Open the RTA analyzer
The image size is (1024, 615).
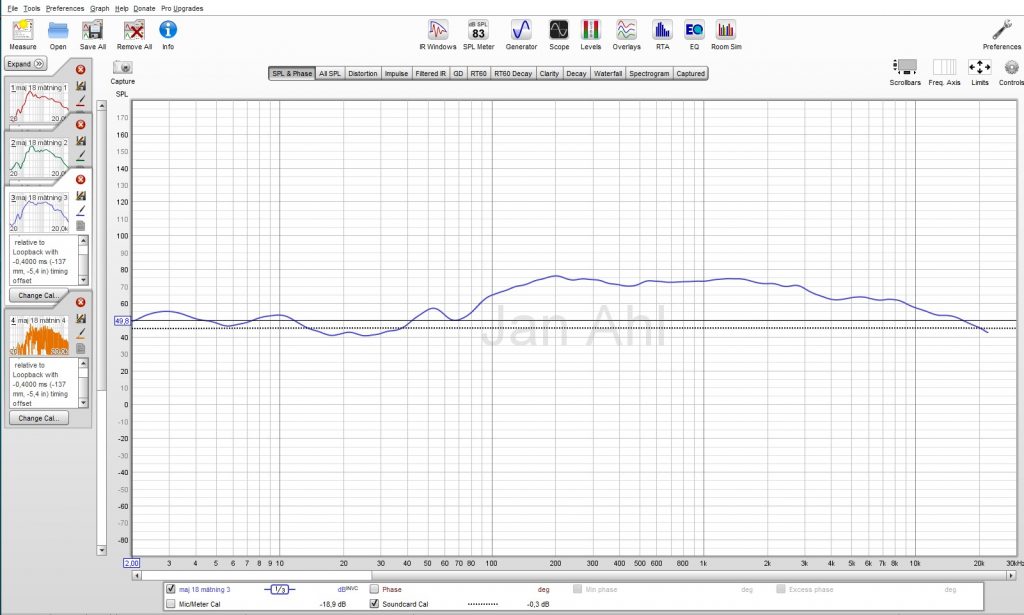click(x=662, y=30)
